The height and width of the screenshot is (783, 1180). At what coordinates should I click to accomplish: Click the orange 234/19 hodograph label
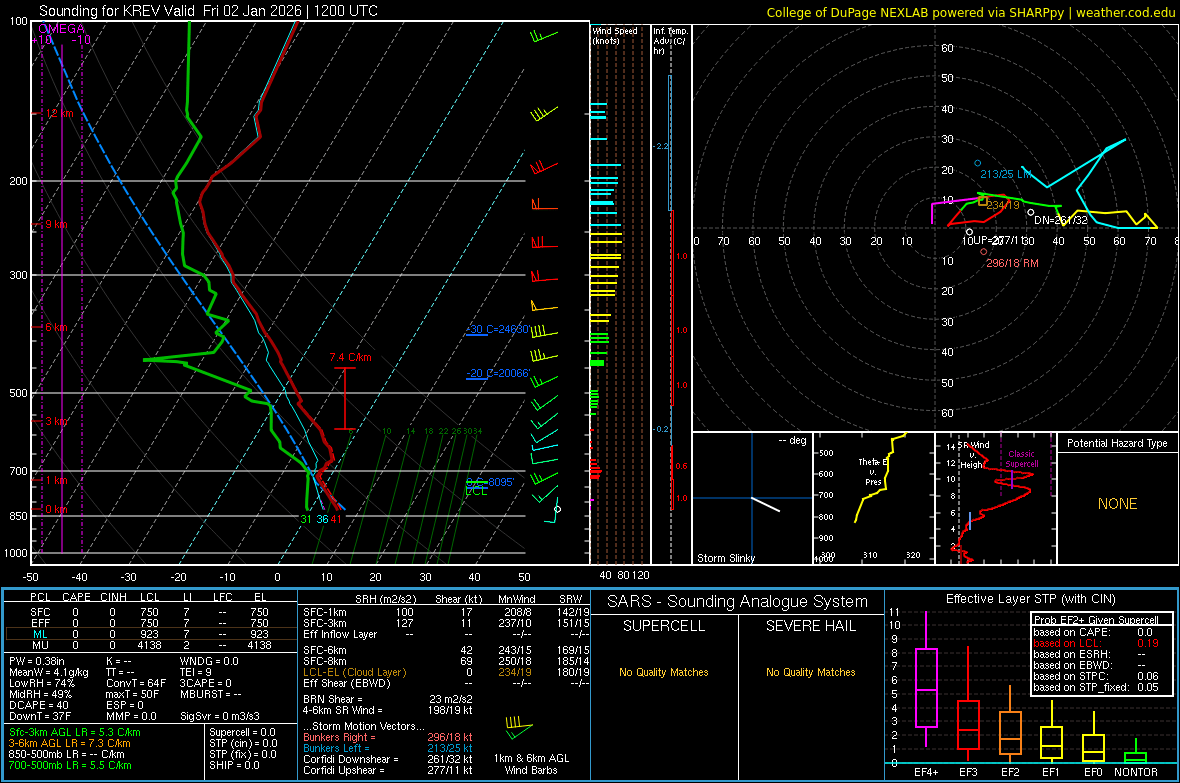click(x=1003, y=205)
